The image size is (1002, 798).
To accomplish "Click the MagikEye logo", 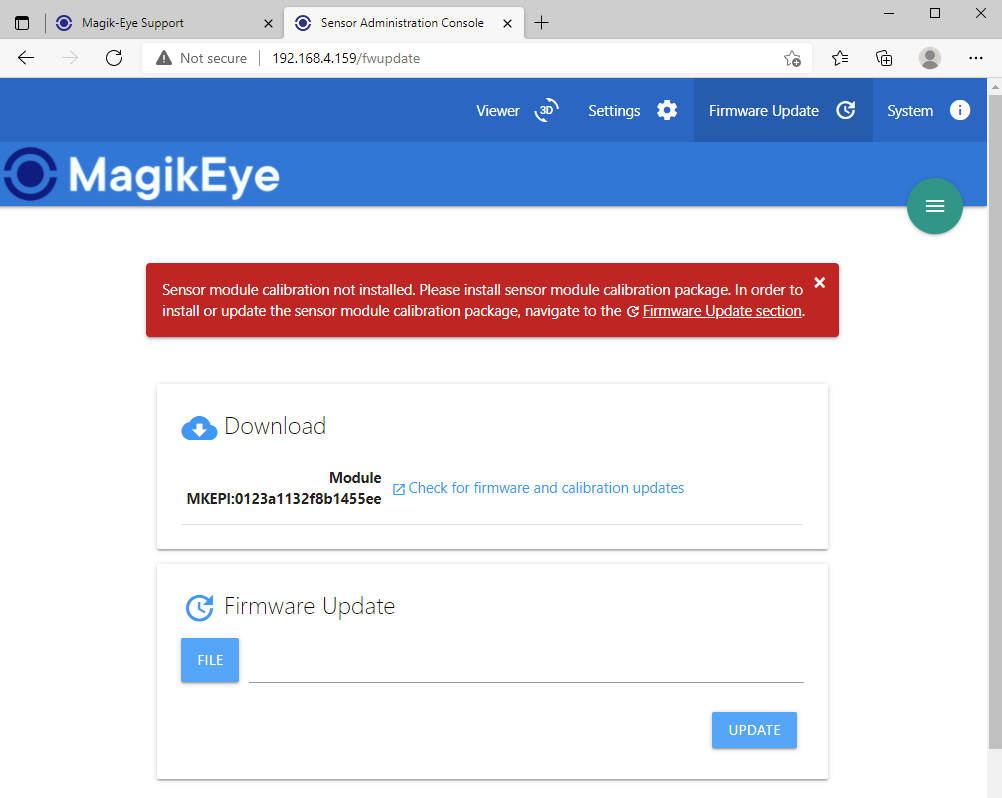I will pos(142,174).
